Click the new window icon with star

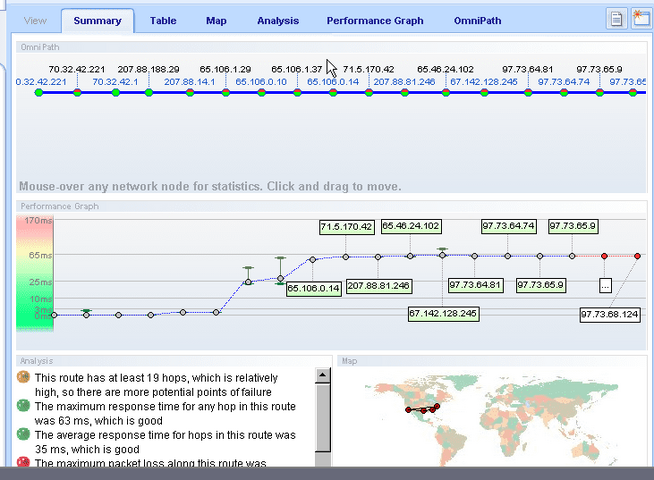pos(641,19)
